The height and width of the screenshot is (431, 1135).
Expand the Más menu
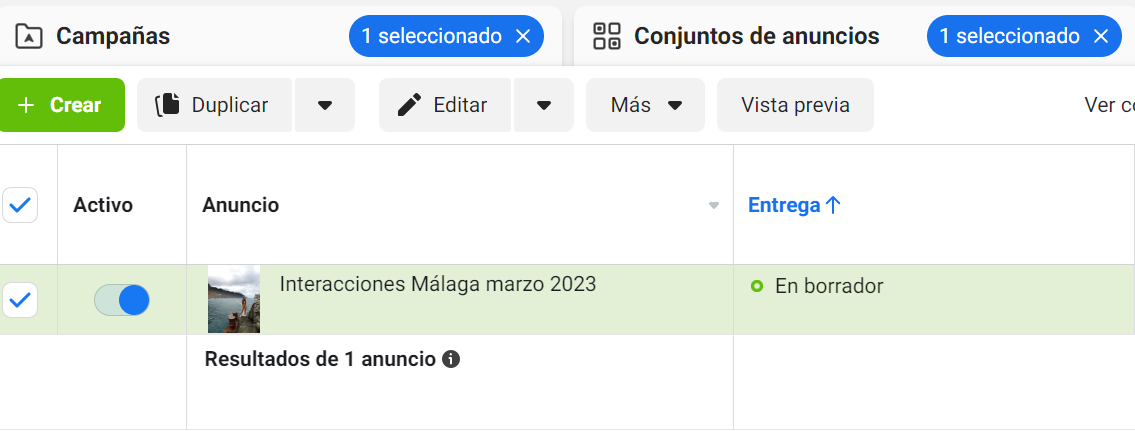click(645, 105)
